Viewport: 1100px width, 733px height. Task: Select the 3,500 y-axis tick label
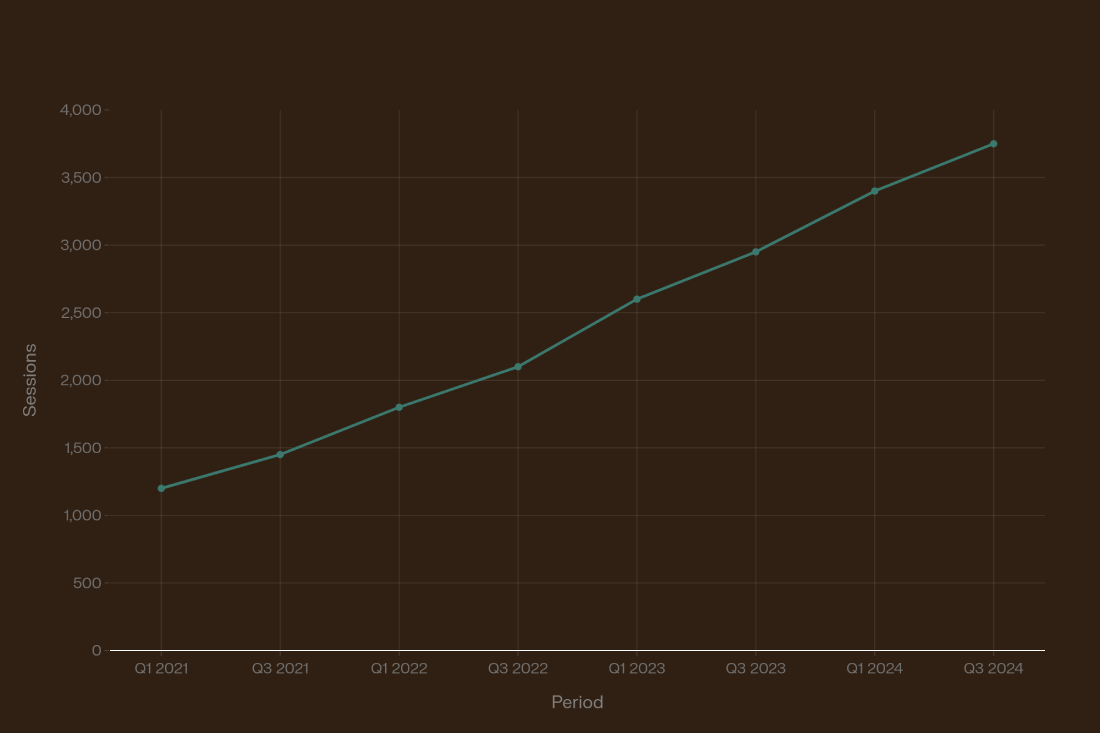81,178
